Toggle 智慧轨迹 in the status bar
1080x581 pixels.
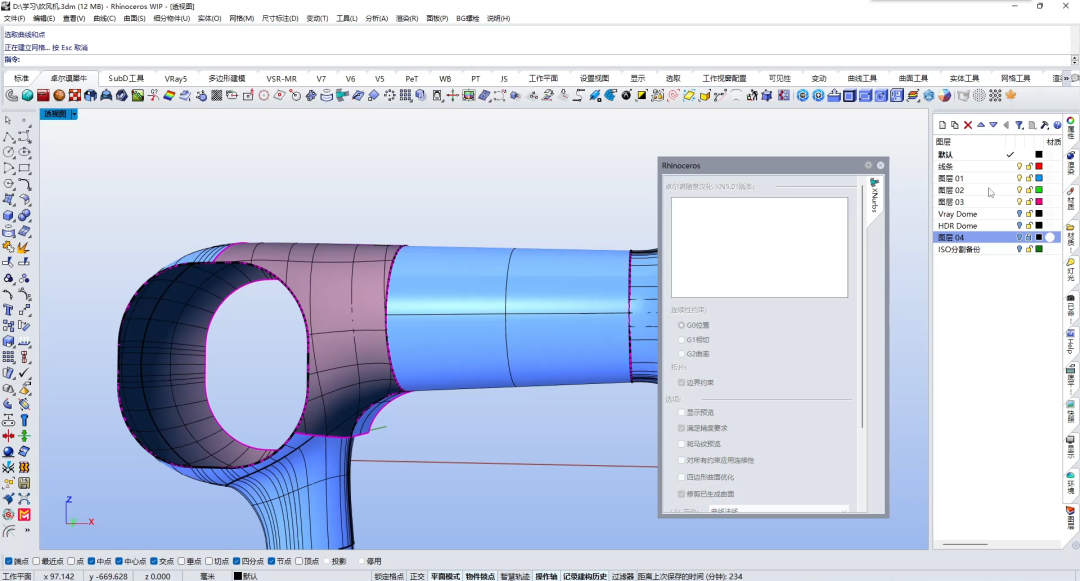click(x=515, y=576)
